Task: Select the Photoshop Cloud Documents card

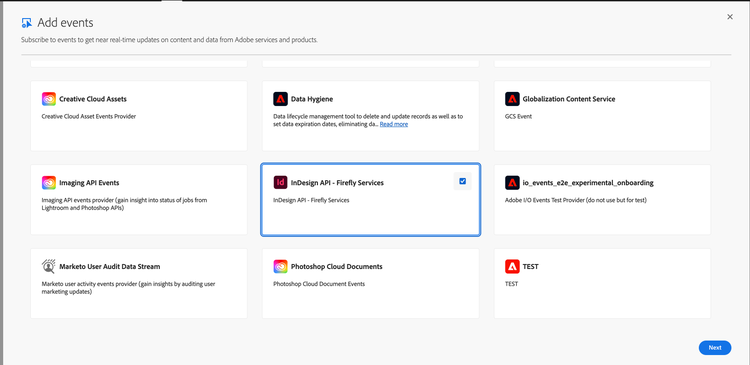Action: coord(371,283)
